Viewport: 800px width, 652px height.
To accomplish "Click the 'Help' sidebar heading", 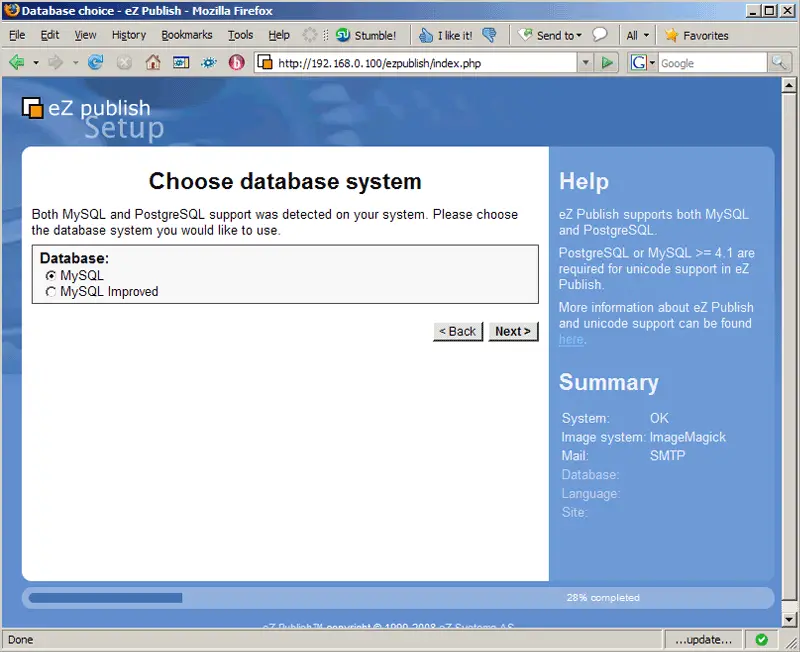I will tap(584, 181).
